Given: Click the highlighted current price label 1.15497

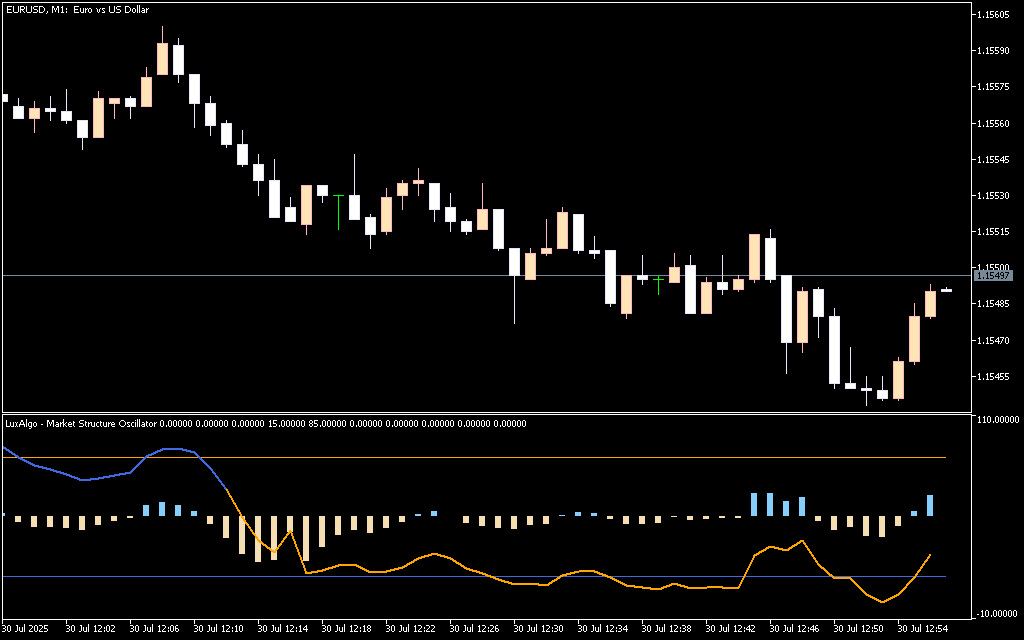Looking at the screenshot, I should pyautogui.click(x=993, y=275).
